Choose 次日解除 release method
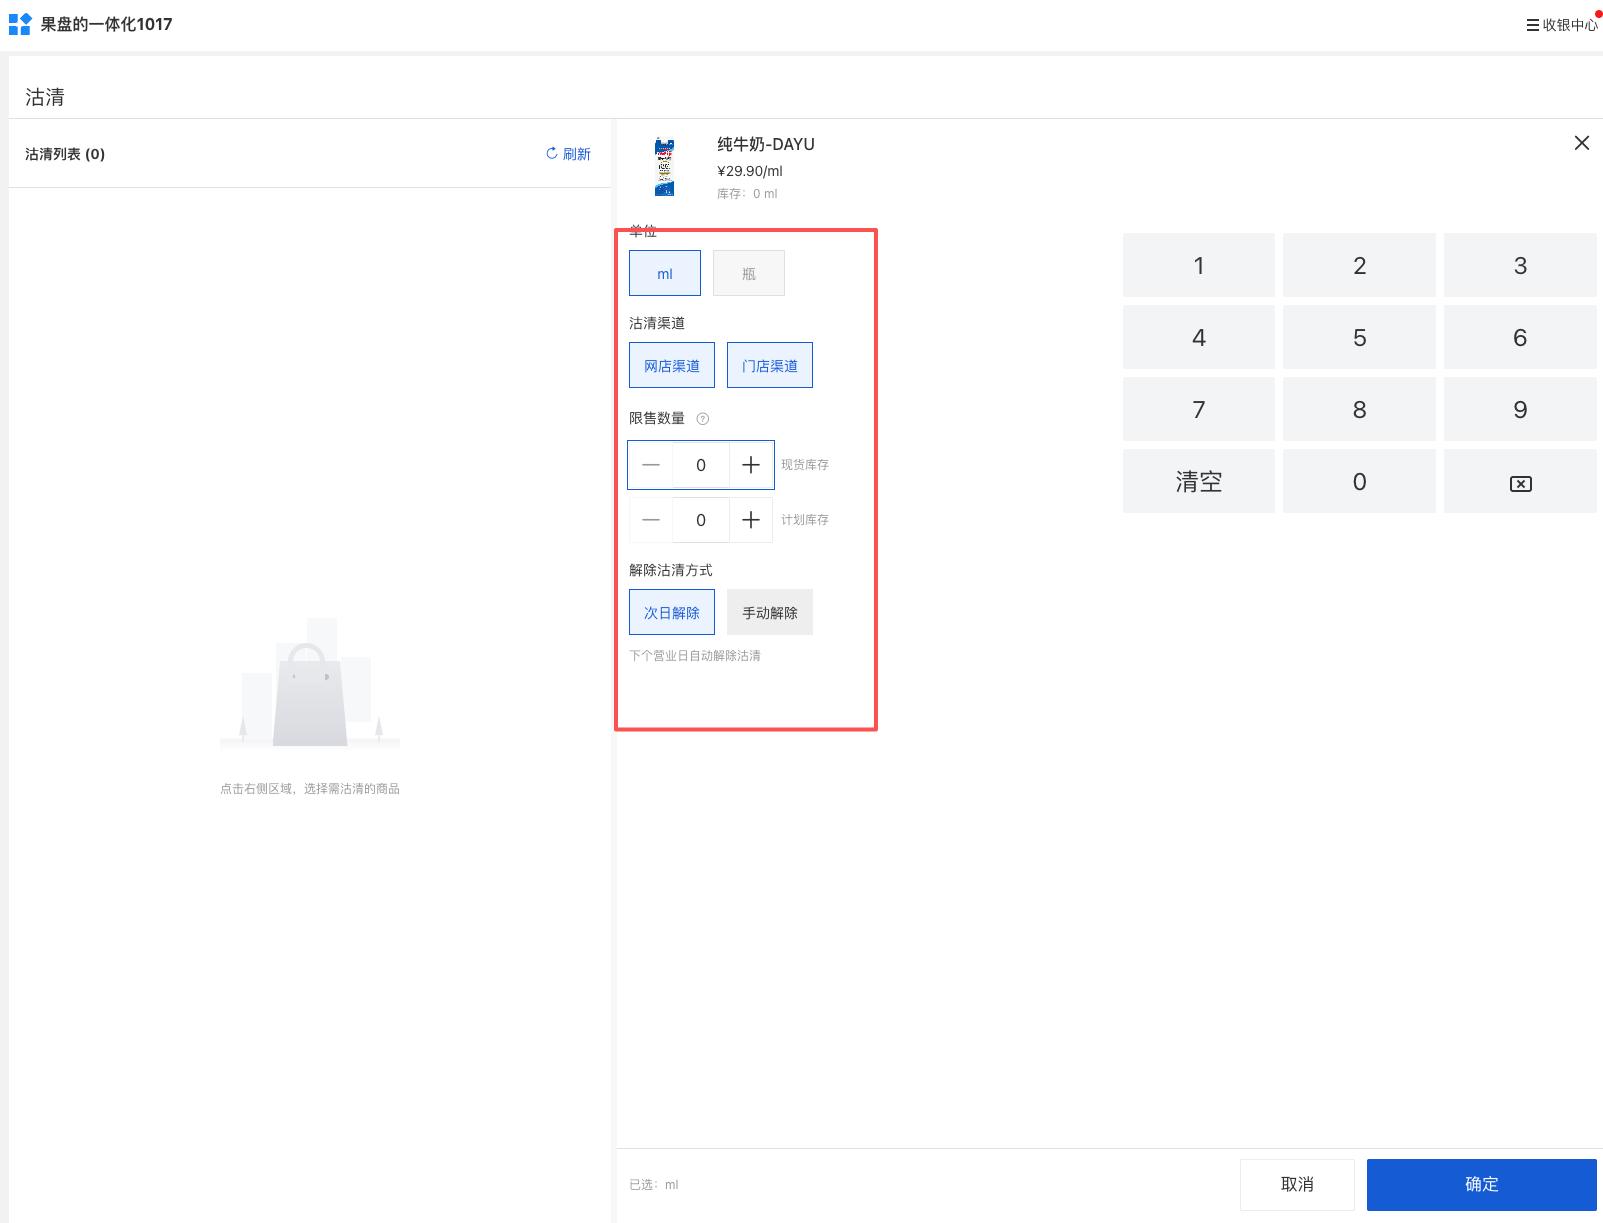Viewport: 1603px width, 1223px height. coord(672,612)
